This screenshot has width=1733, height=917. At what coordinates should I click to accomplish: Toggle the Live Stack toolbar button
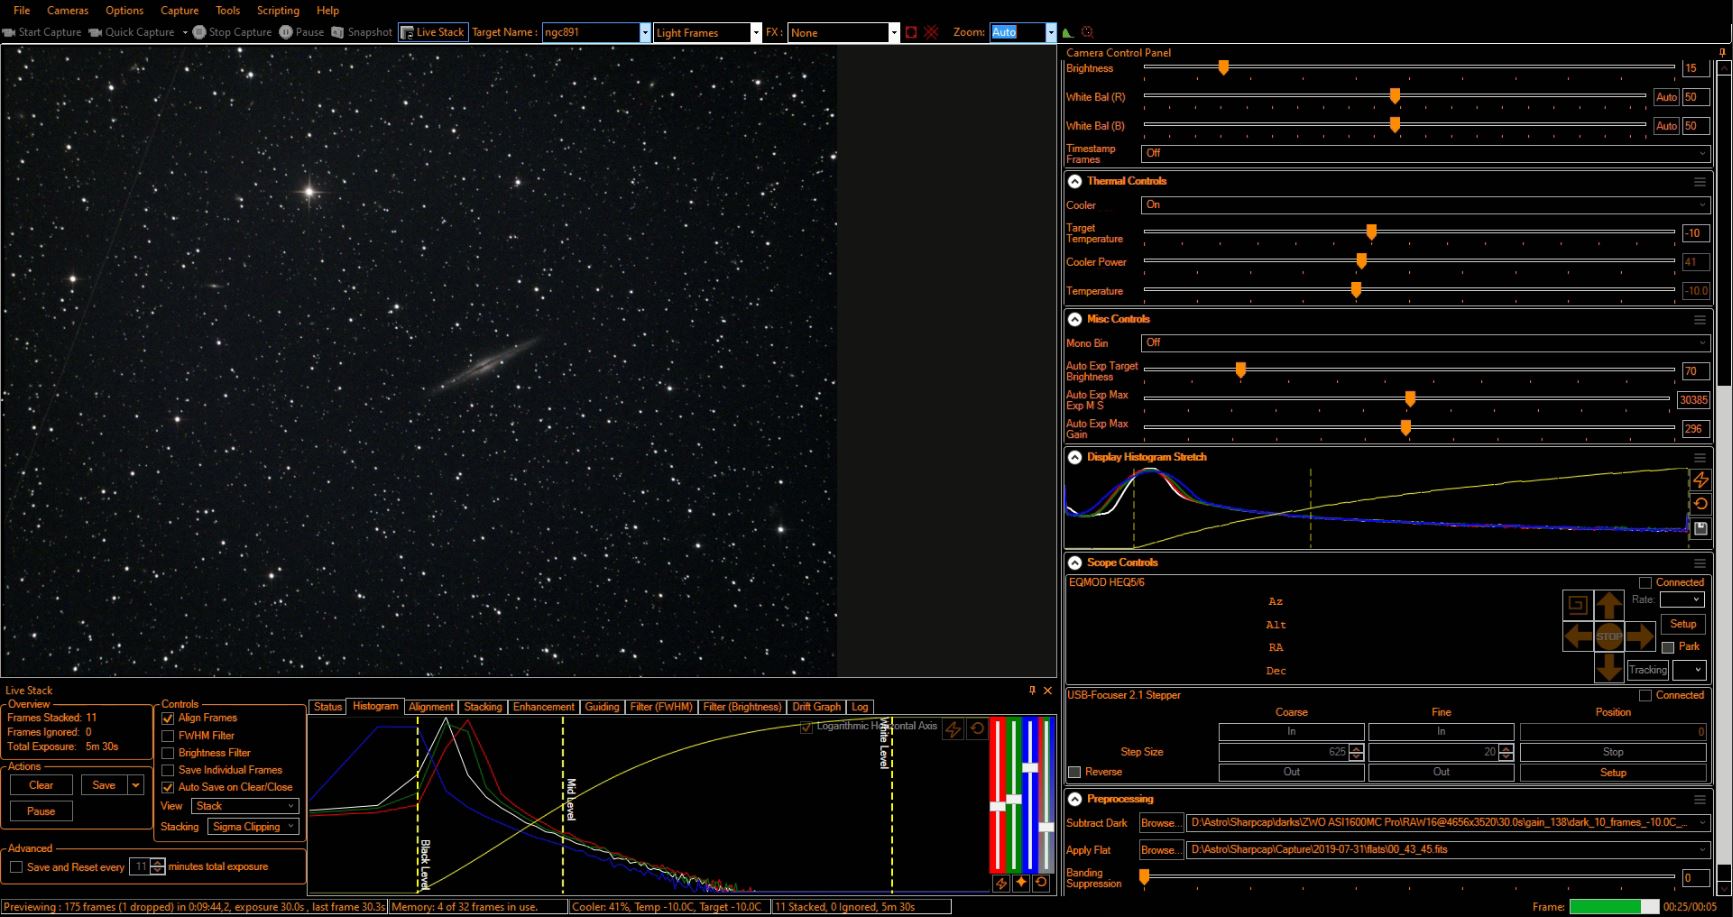tap(432, 32)
